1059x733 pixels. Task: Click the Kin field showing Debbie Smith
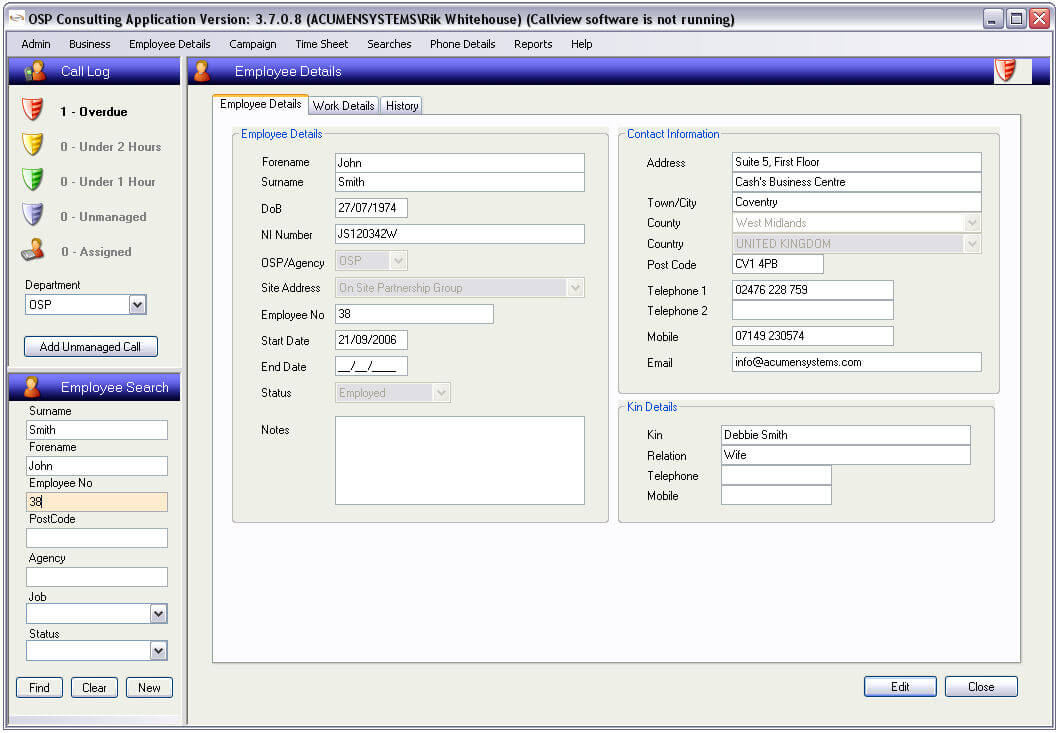pyautogui.click(x=846, y=435)
